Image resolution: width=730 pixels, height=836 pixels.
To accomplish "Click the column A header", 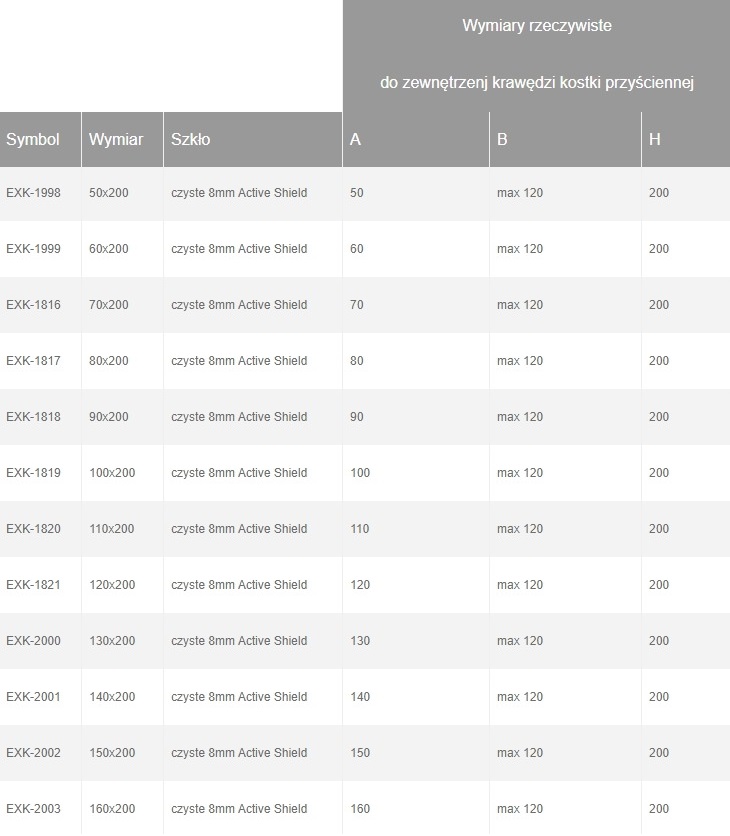I will pos(355,140).
